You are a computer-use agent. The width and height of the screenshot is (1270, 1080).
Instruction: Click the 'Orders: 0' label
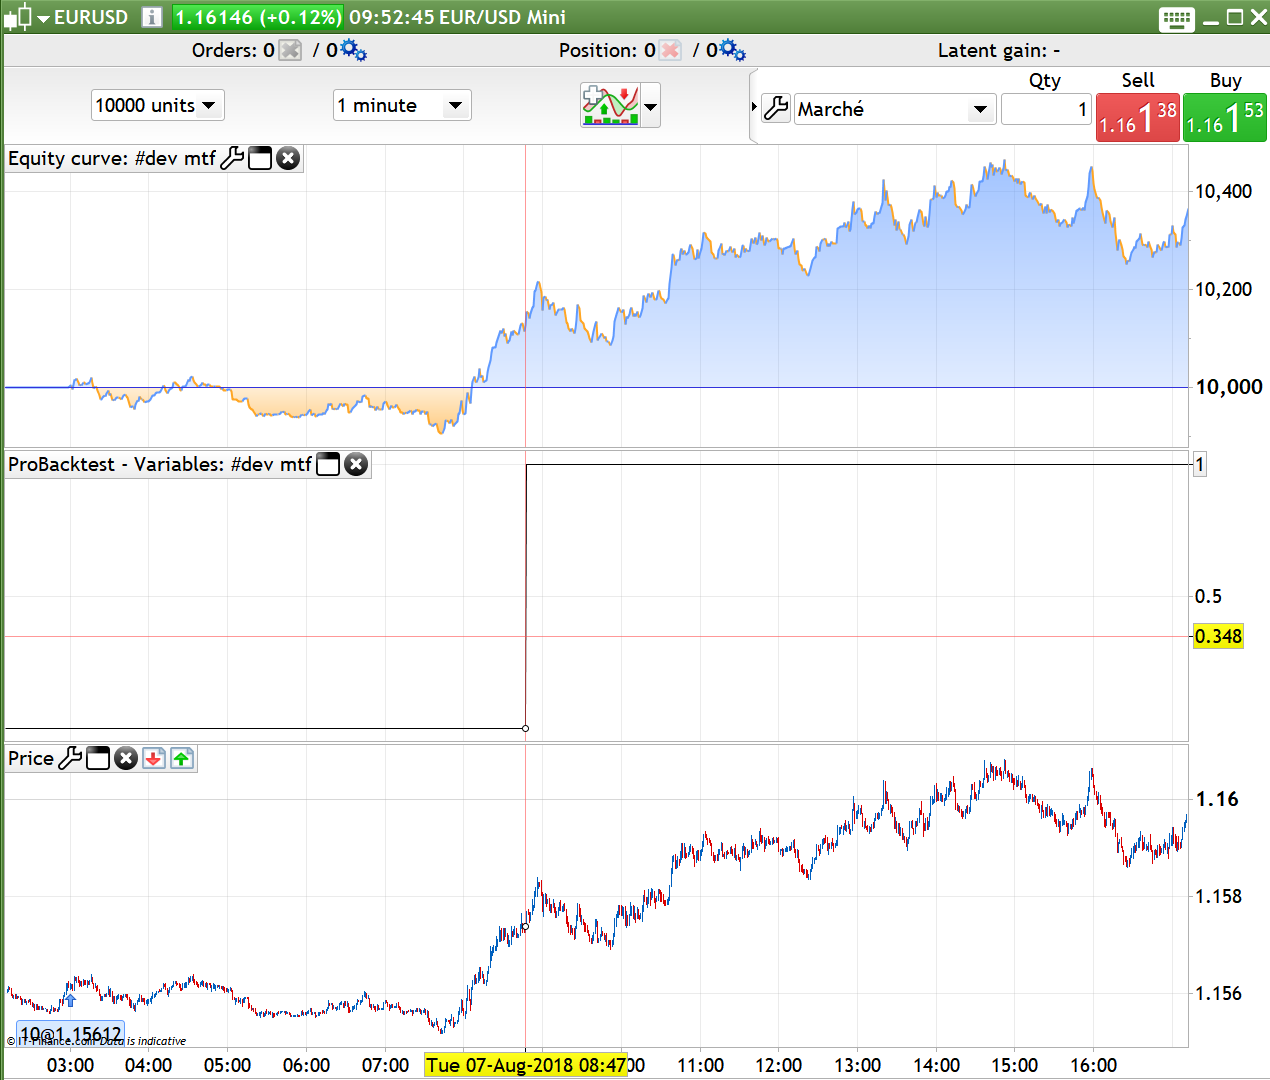click(x=233, y=50)
